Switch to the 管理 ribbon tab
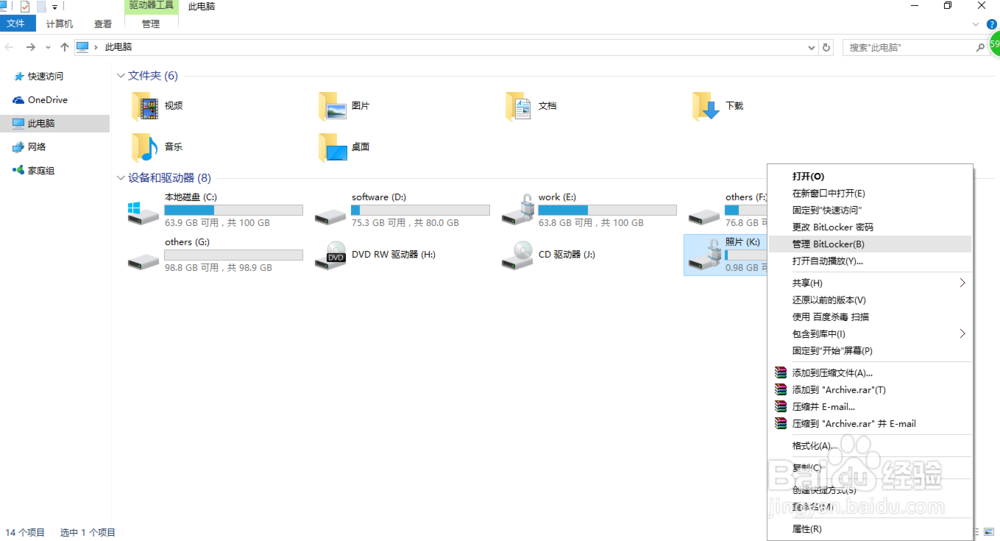The image size is (1000, 541). tap(151, 24)
